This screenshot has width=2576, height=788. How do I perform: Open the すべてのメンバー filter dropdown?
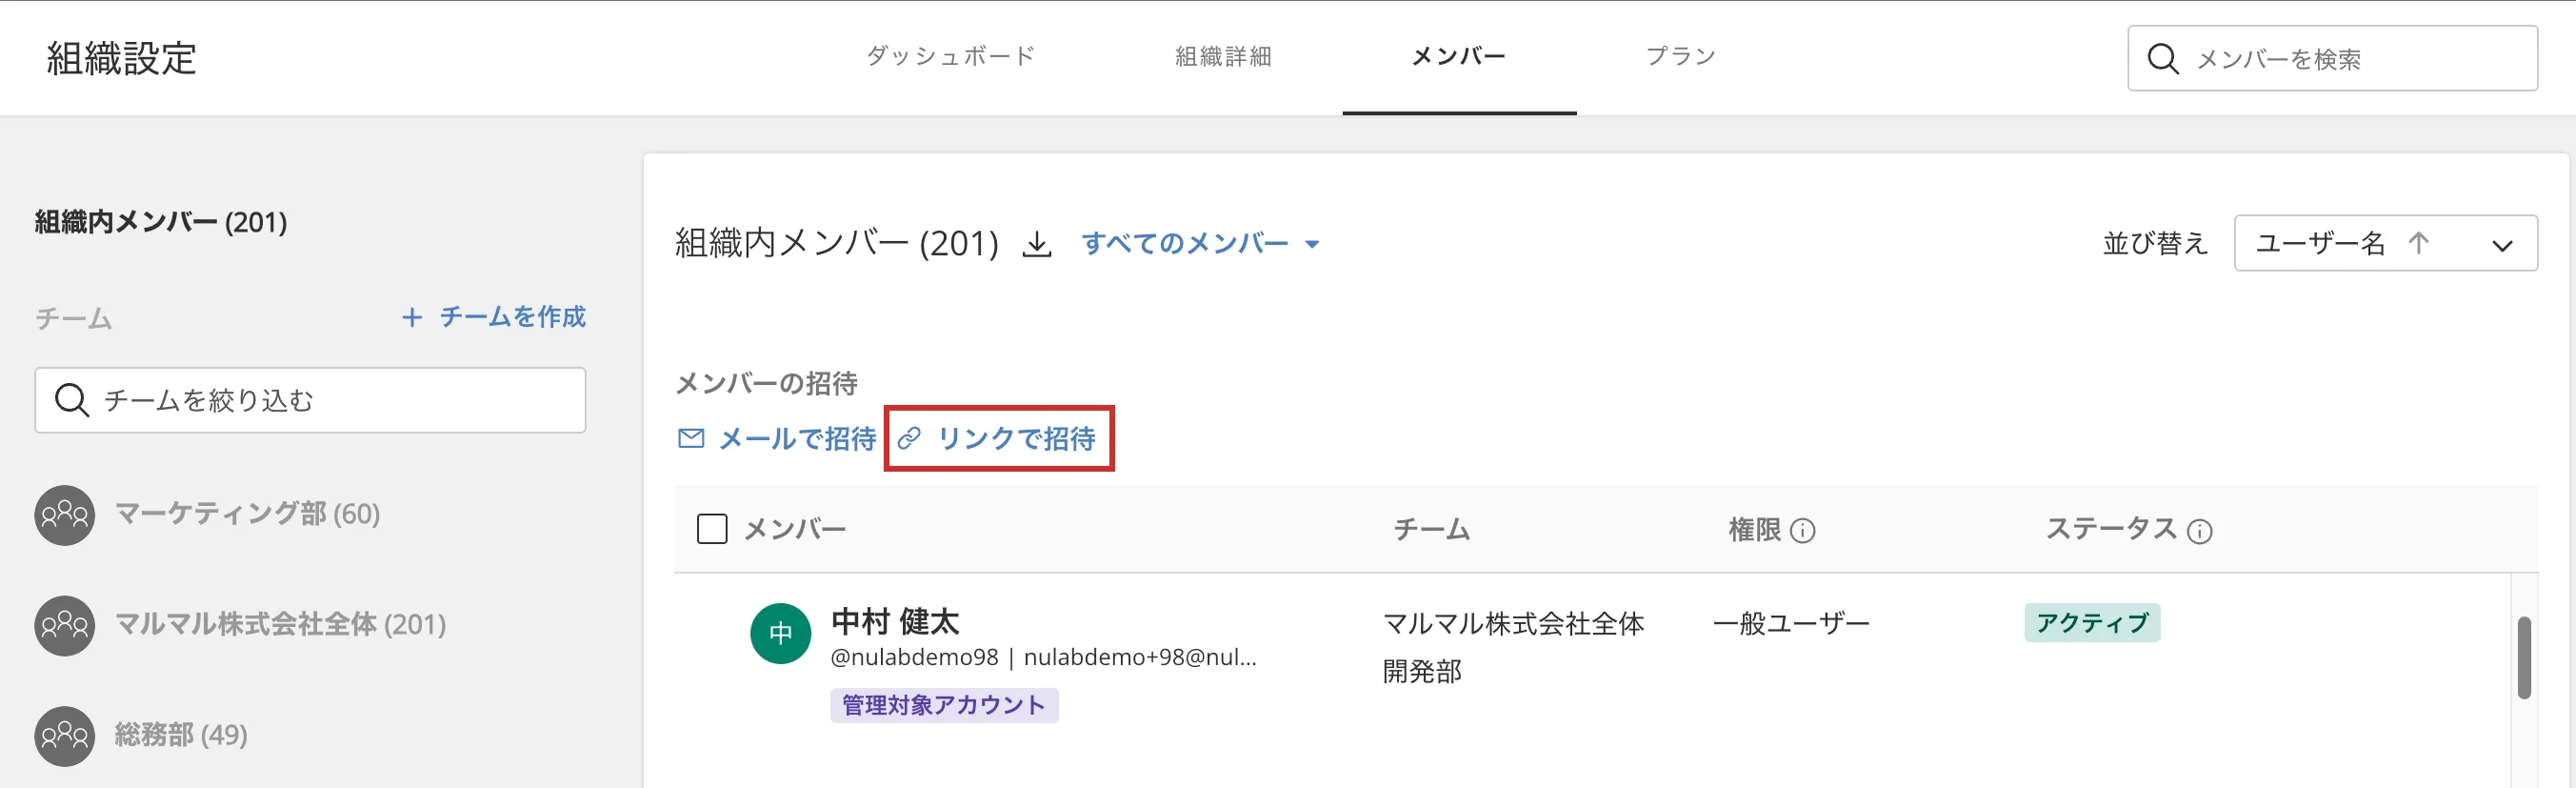1200,244
